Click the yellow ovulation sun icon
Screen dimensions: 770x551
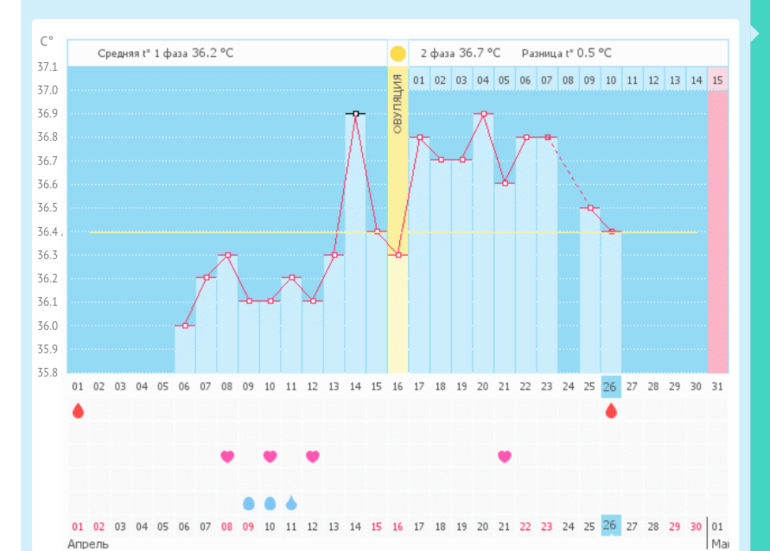pos(398,53)
